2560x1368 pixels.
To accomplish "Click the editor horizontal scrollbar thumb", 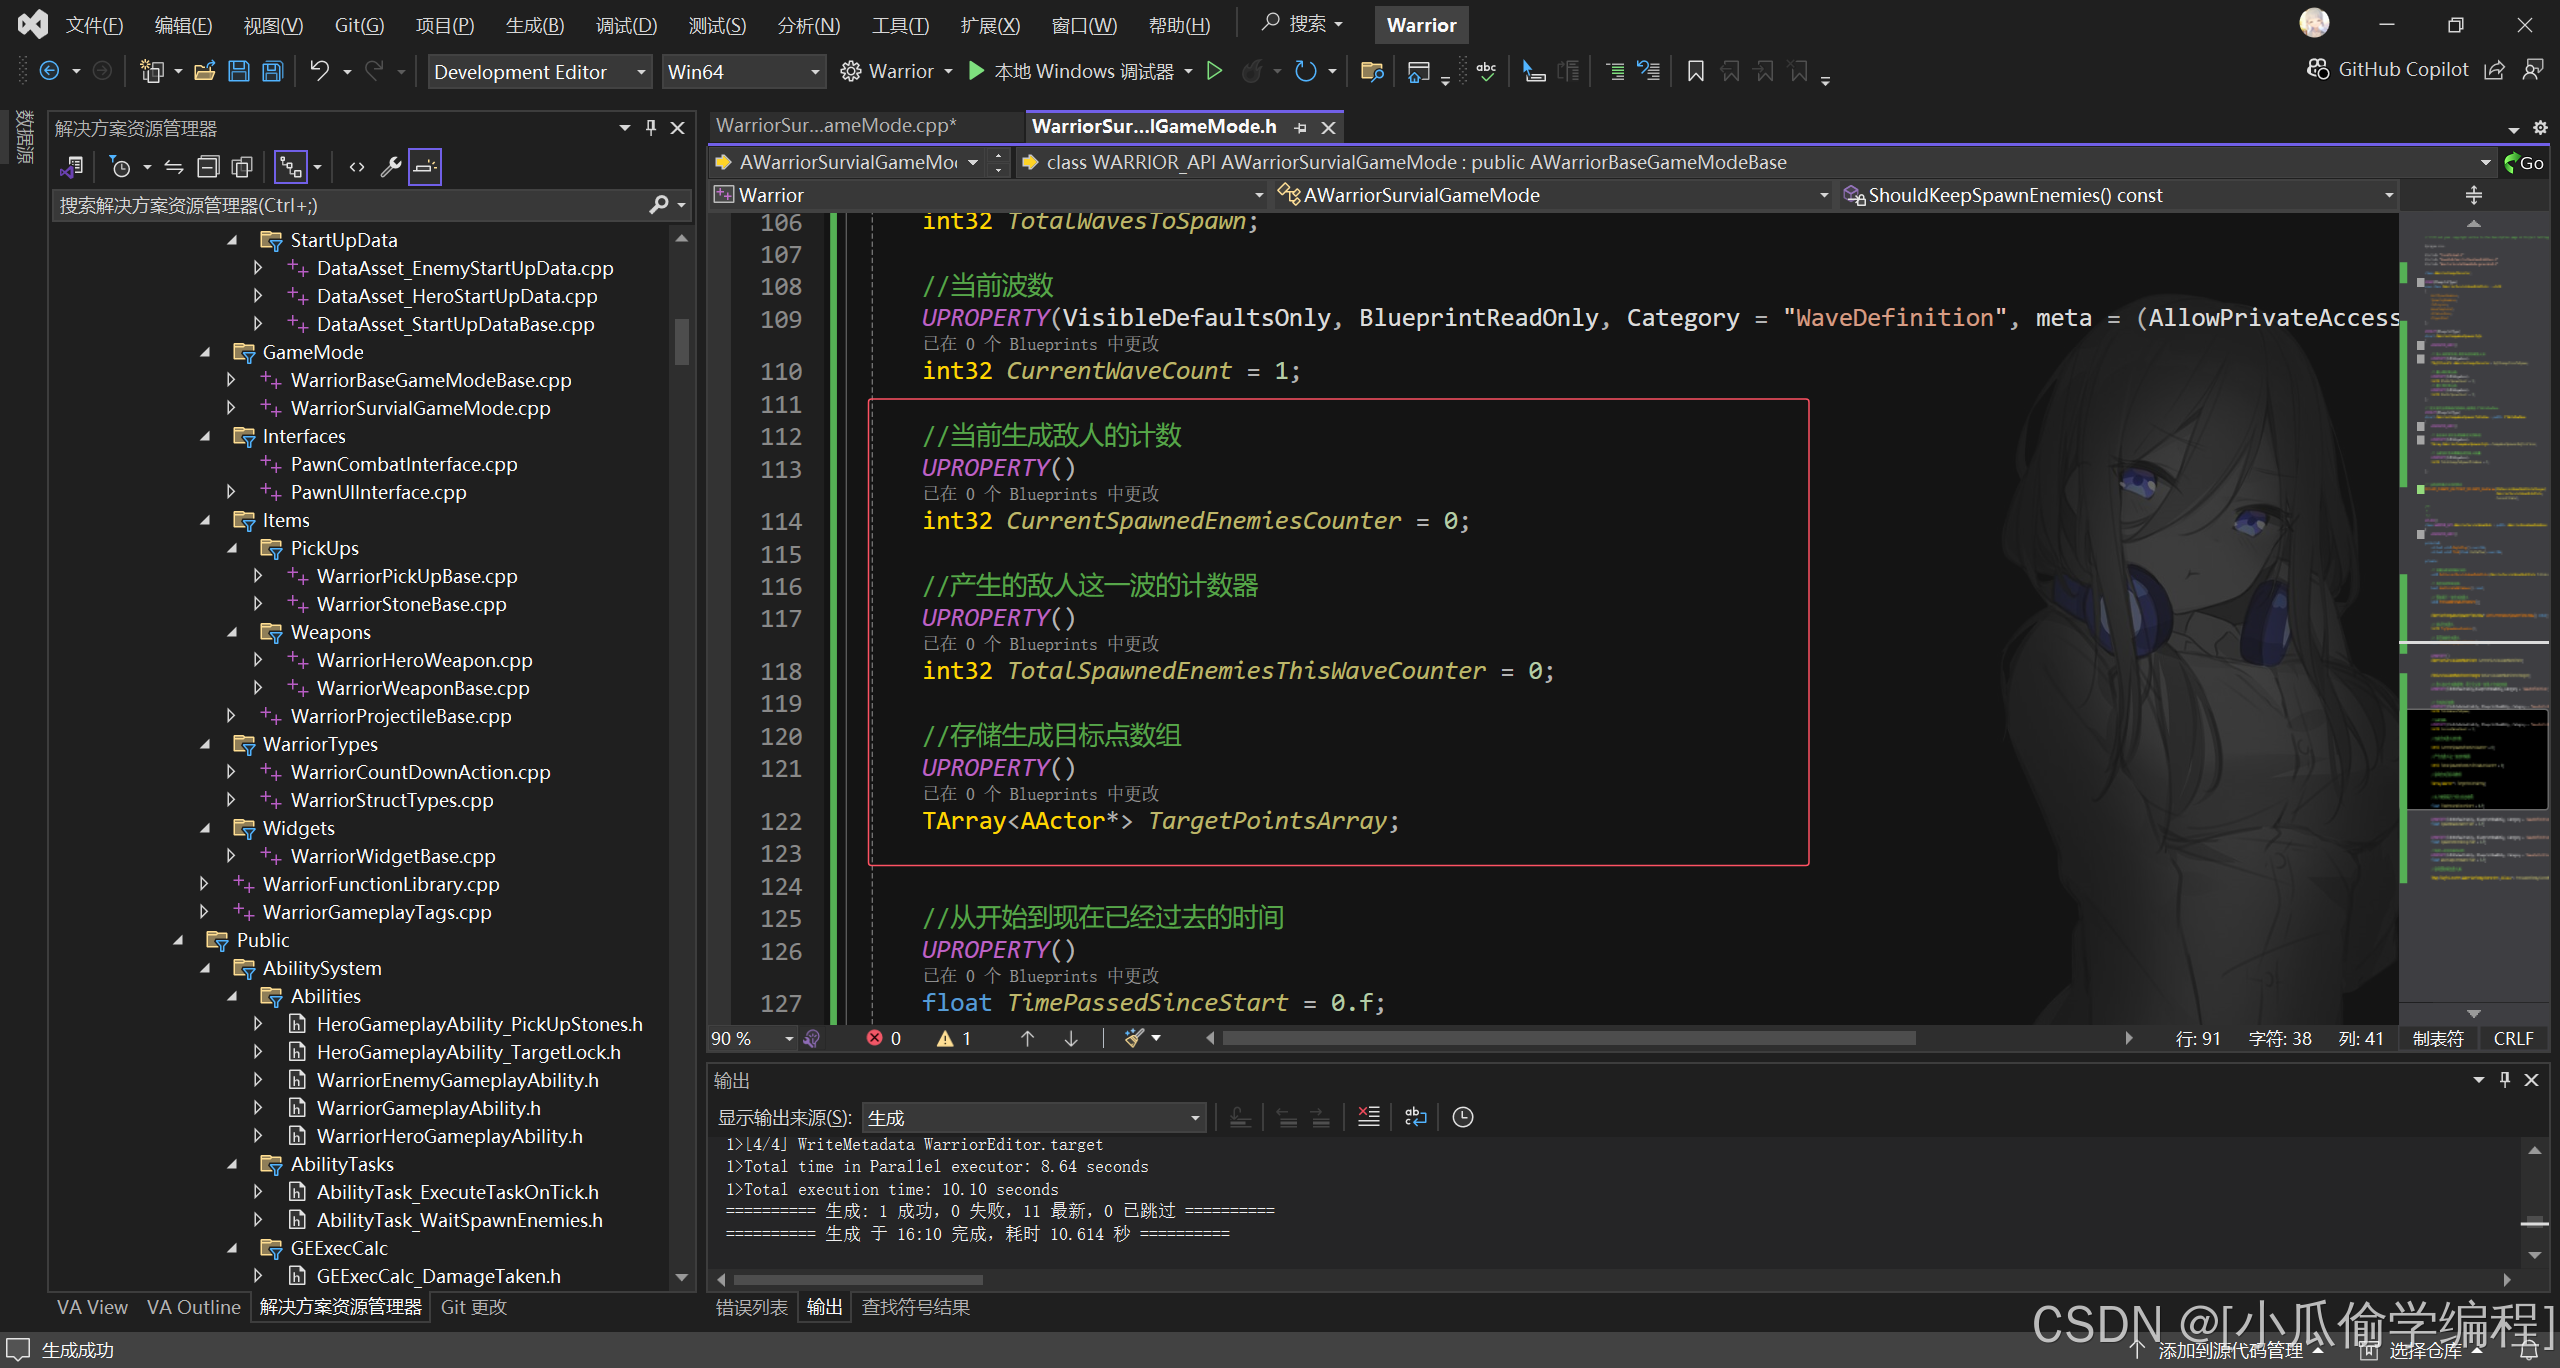I will [x=1568, y=1038].
